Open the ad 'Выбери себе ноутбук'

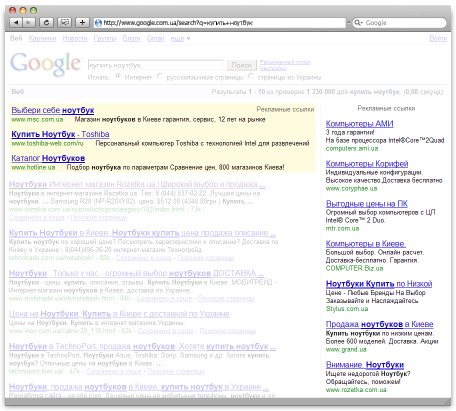click(x=53, y=110)
